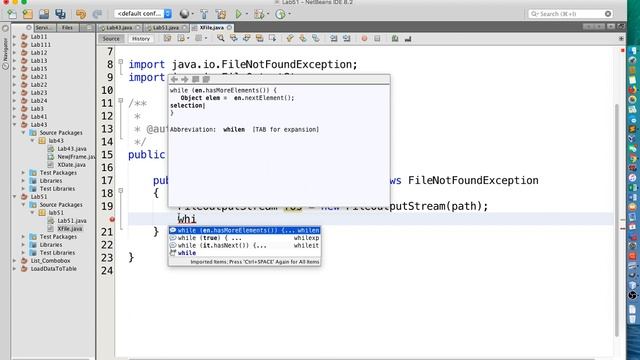Viewport: 640px width, 360px height.
Task: Collapse the Lab51 project node
Action: pyautogui.click(x=15, y=197)
